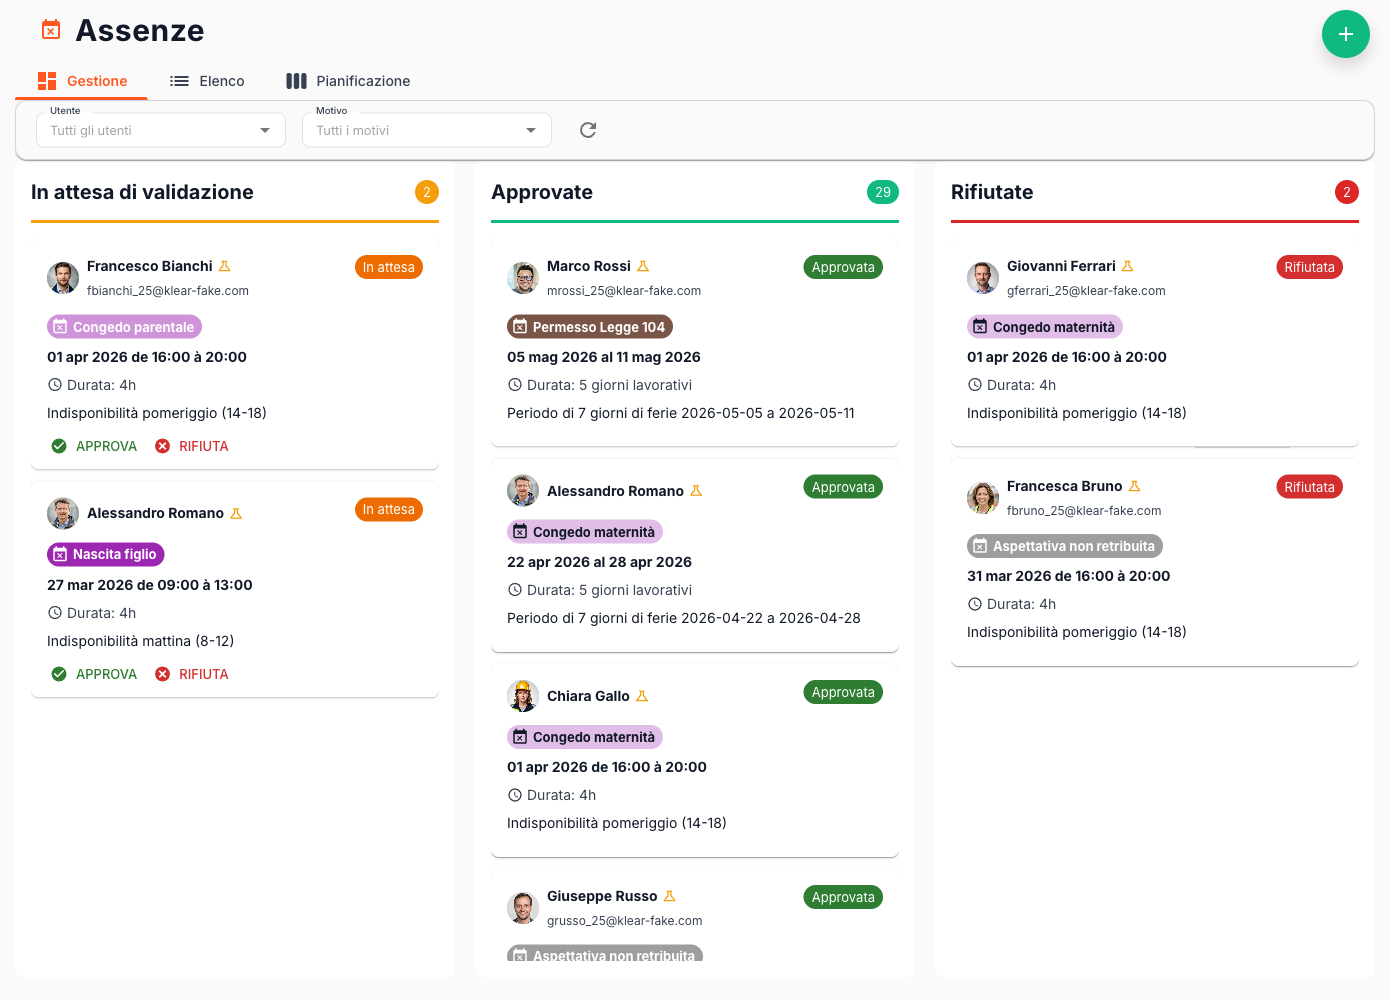
Task: Open the Utente dropdown showing Tutti gli utenti
Action: (x=160, y=130)
